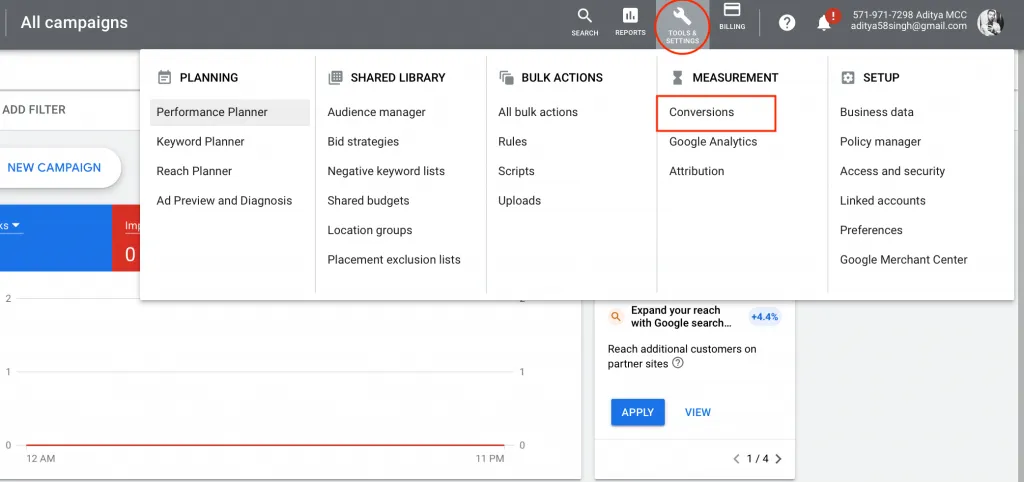Click account email aditya58singh@gmail.com

click(x=908, y=26)
